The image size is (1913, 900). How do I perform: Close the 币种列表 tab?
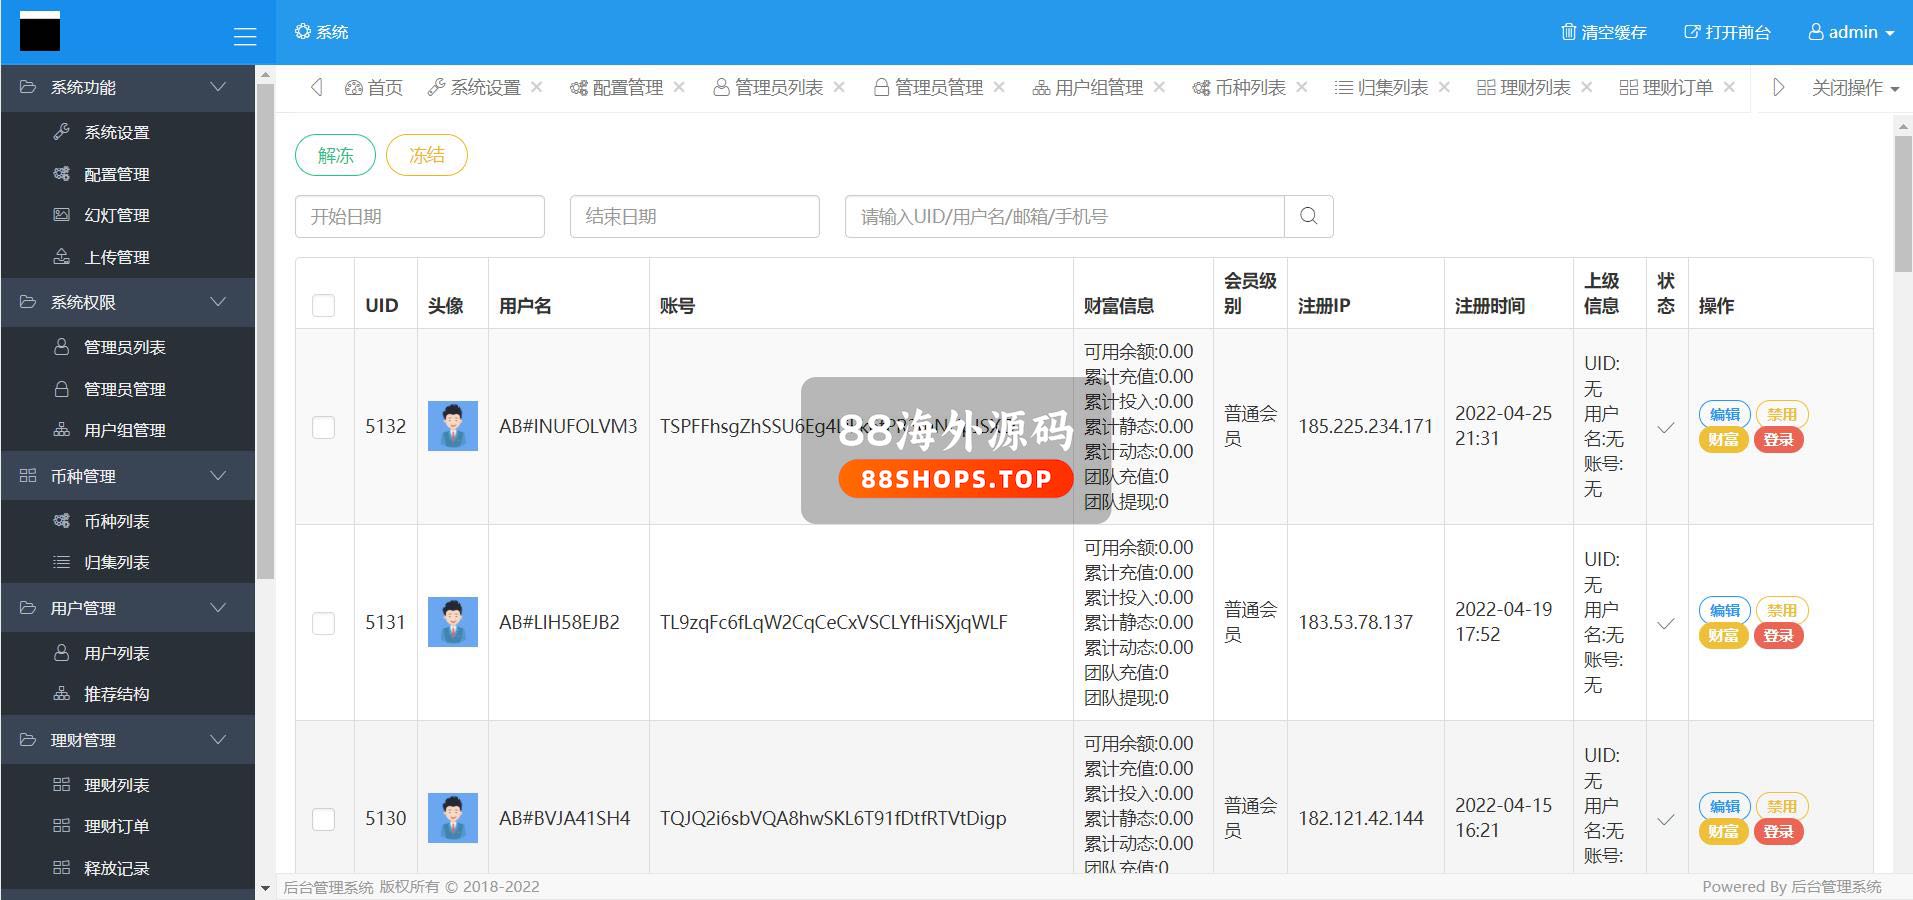[x=1302, y=87]
